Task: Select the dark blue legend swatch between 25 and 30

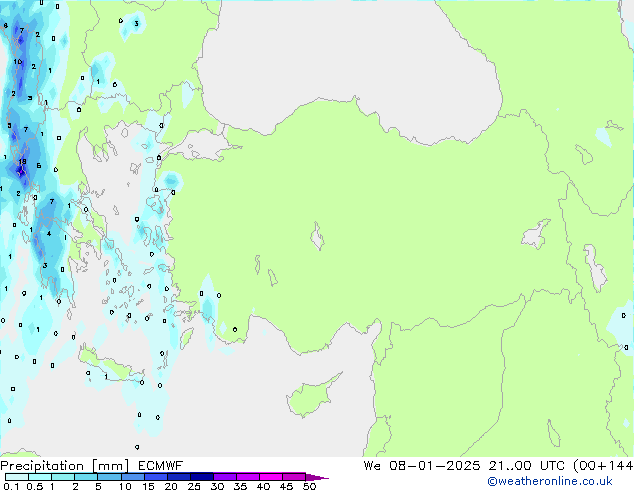Action: click(x=202, y=477)
